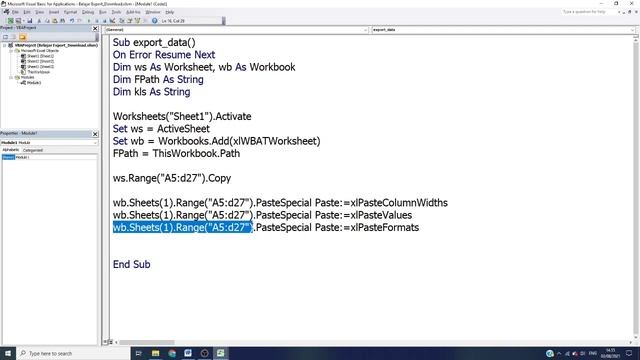The width and height of the screenshot is (640, 360).
Task: Close the Project explorer panel
Action: coord(95,28)
